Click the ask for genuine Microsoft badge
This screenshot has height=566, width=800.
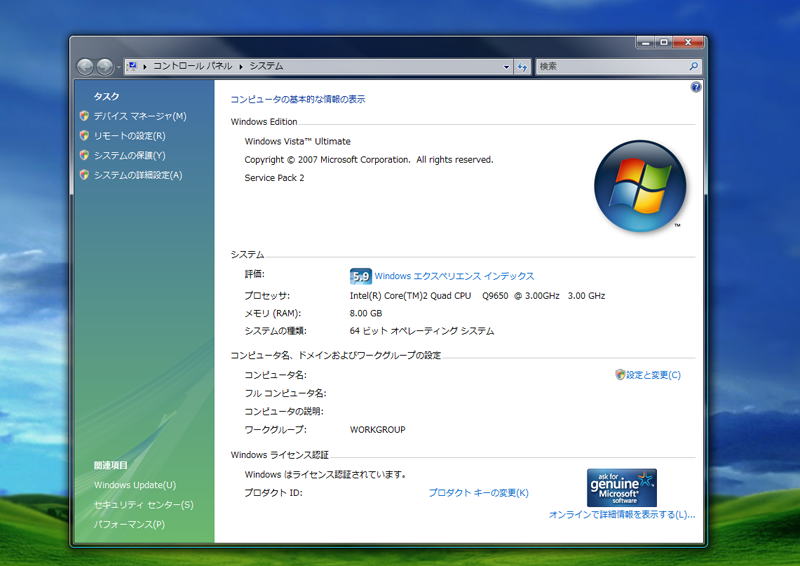[622, 487]
